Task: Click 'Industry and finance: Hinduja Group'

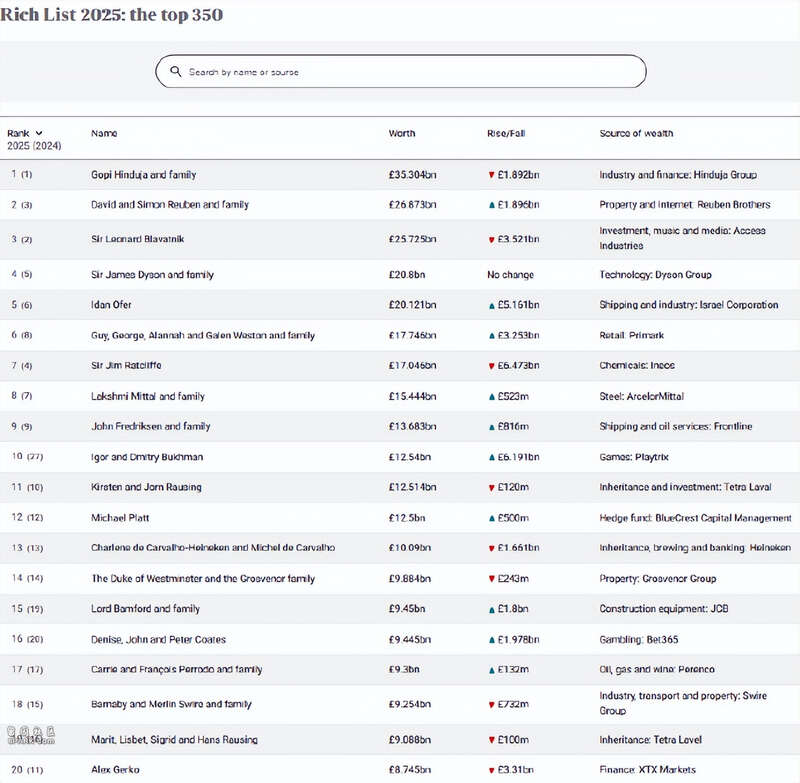Action: 678,174
